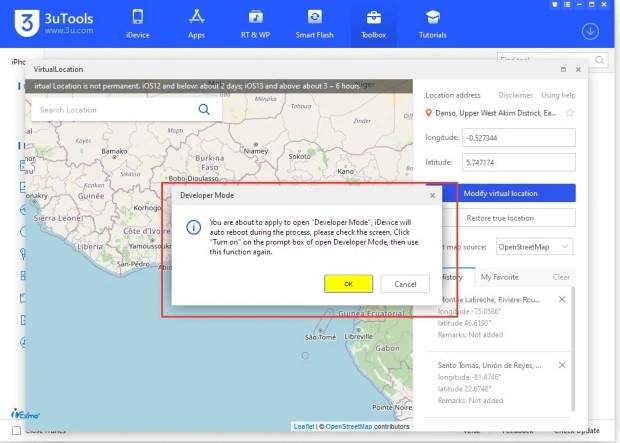Open the Apps section
Screen dimensions: 620x443
point(196,24)
